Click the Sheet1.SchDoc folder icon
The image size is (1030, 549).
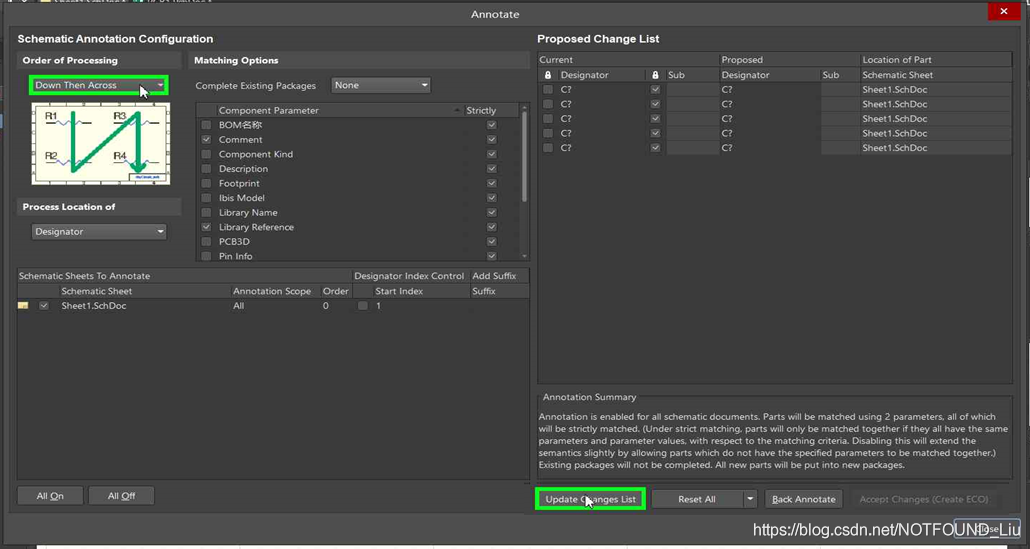point(23,306)
